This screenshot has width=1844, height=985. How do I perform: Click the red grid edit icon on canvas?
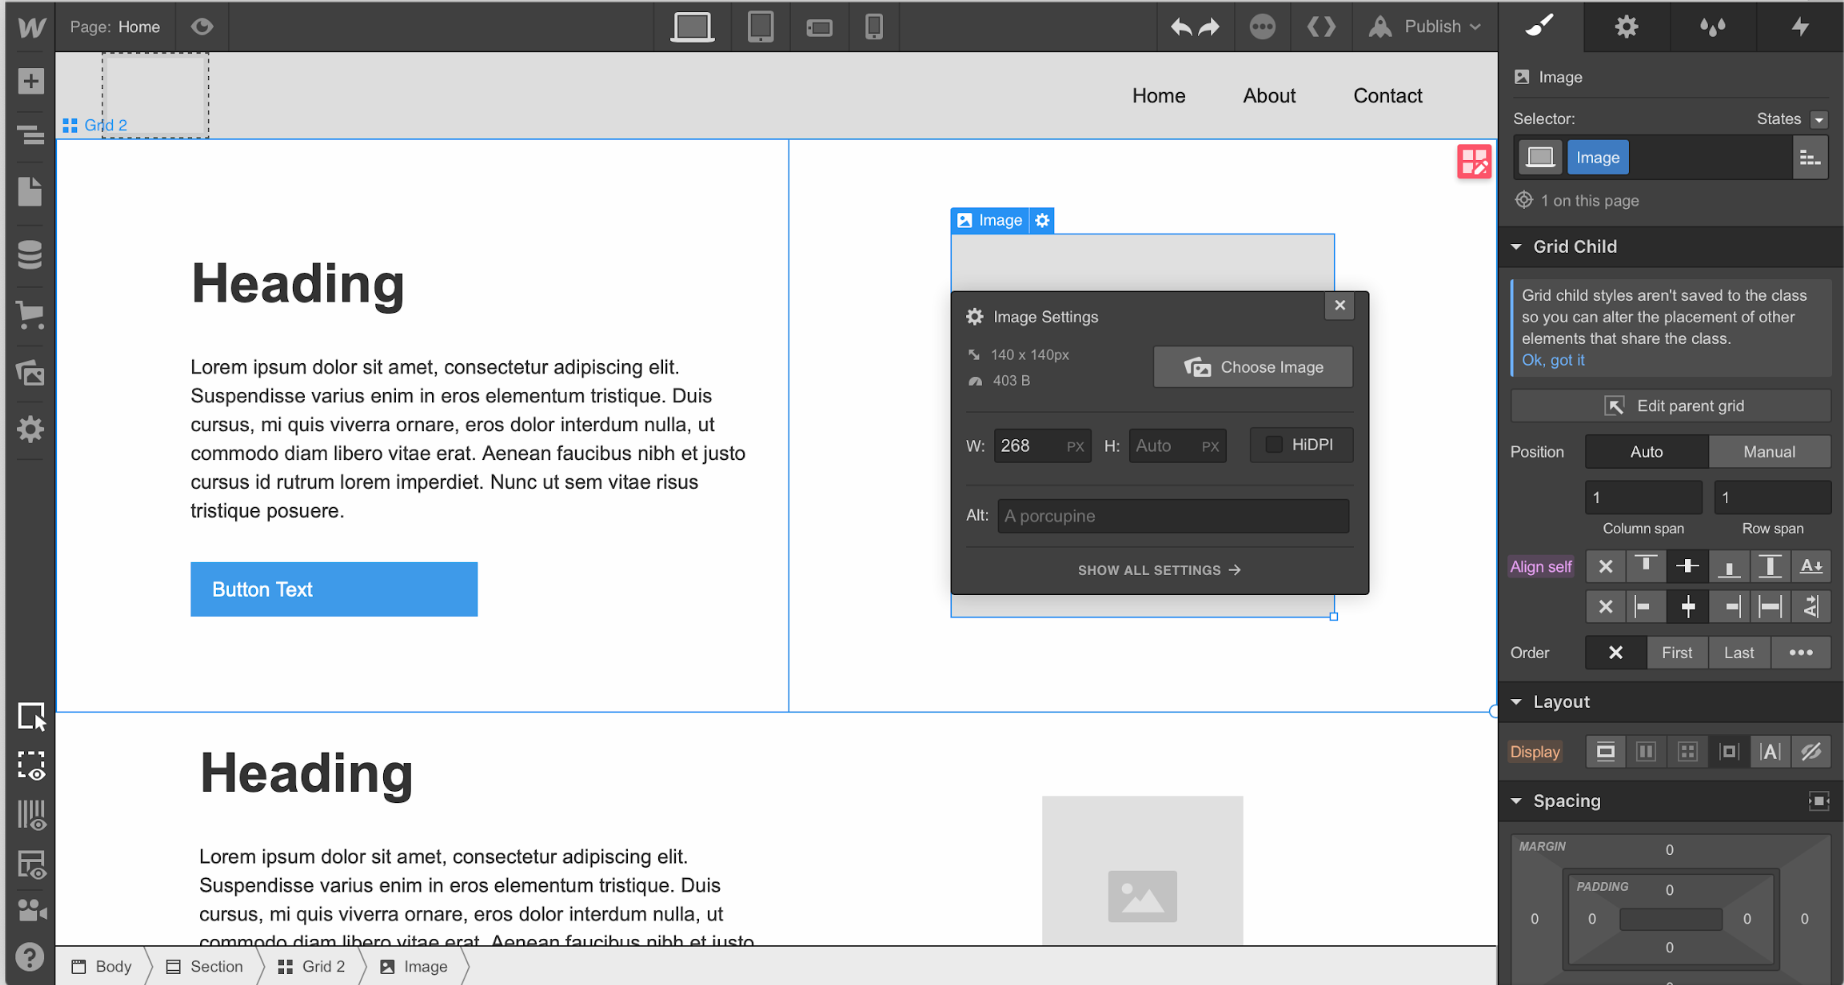(1474, 162)
